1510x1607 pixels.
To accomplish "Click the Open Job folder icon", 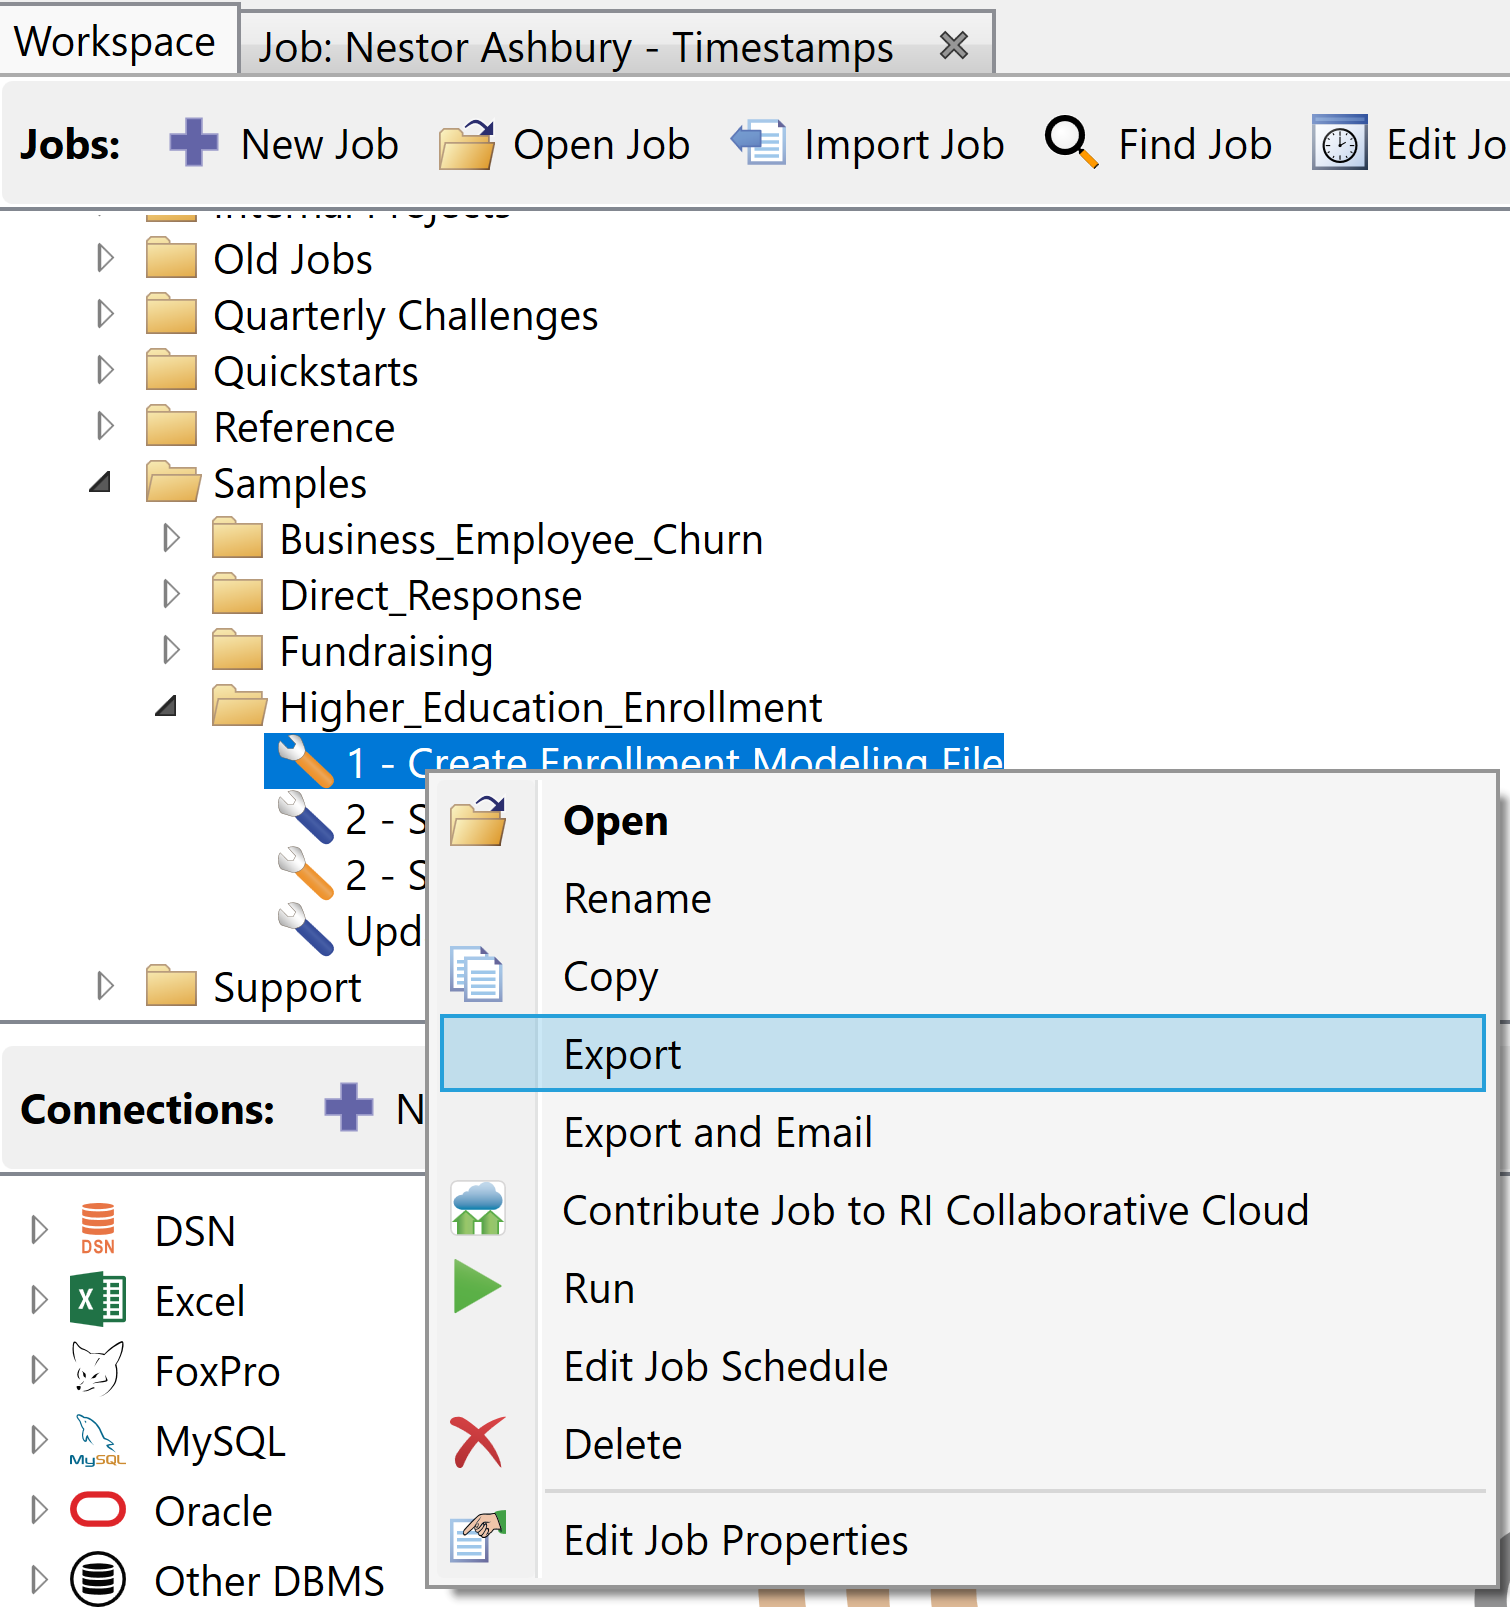I will (x=468, y=144).
